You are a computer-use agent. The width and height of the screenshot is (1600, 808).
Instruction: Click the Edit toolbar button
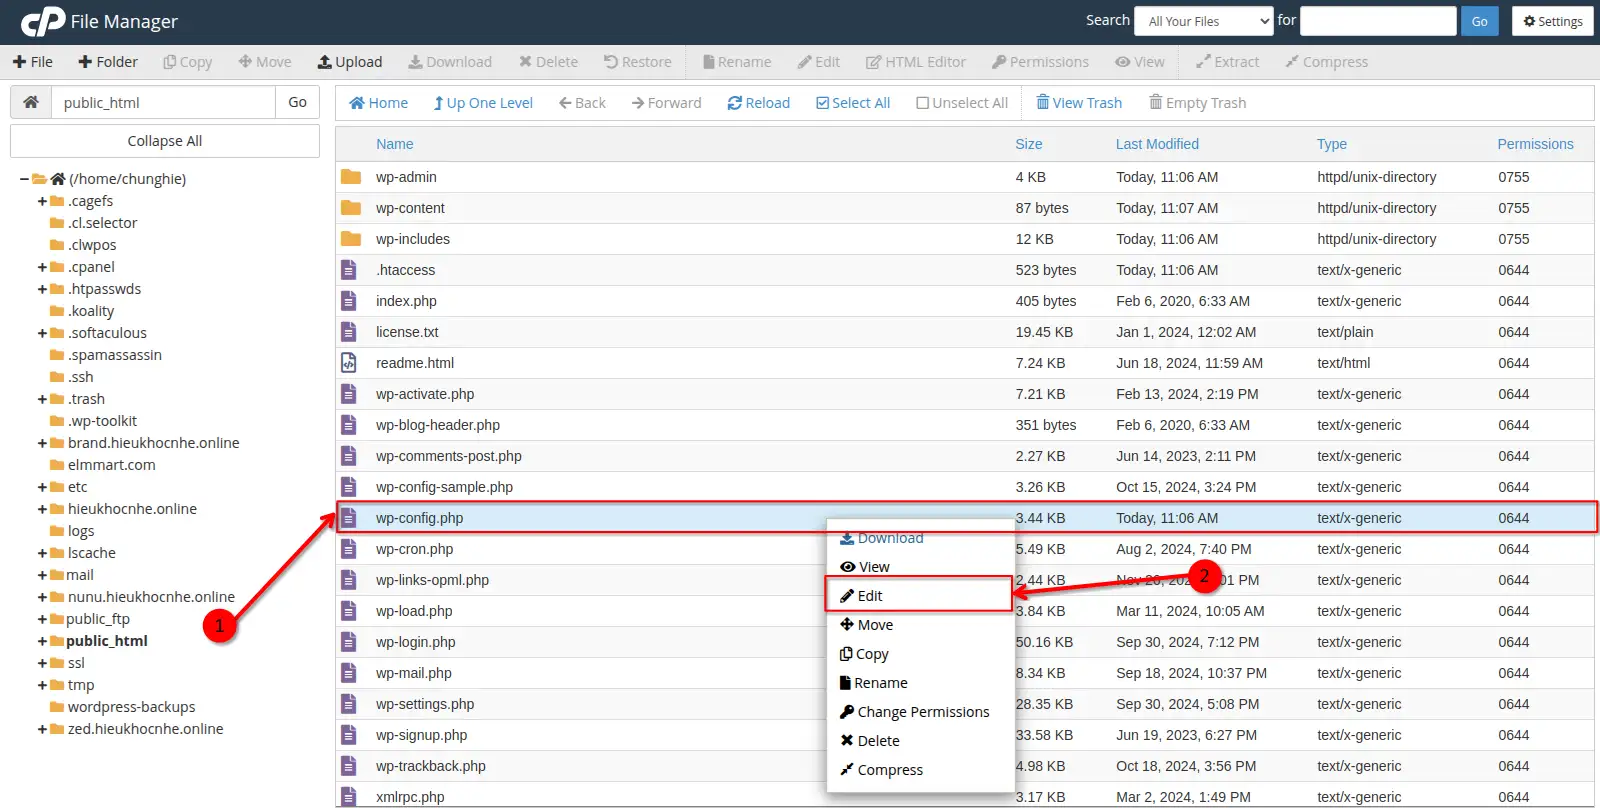(819, 62)
